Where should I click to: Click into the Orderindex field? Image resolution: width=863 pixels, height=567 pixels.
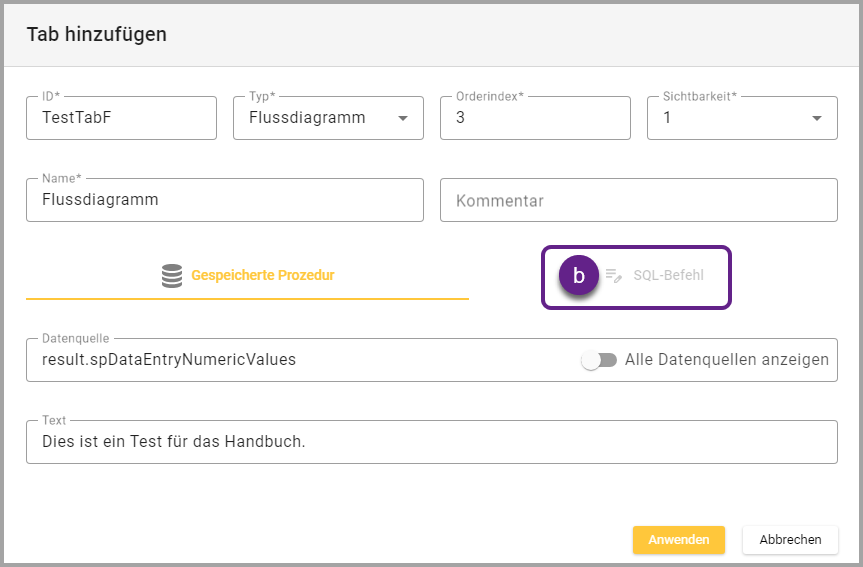coord(535,118)
